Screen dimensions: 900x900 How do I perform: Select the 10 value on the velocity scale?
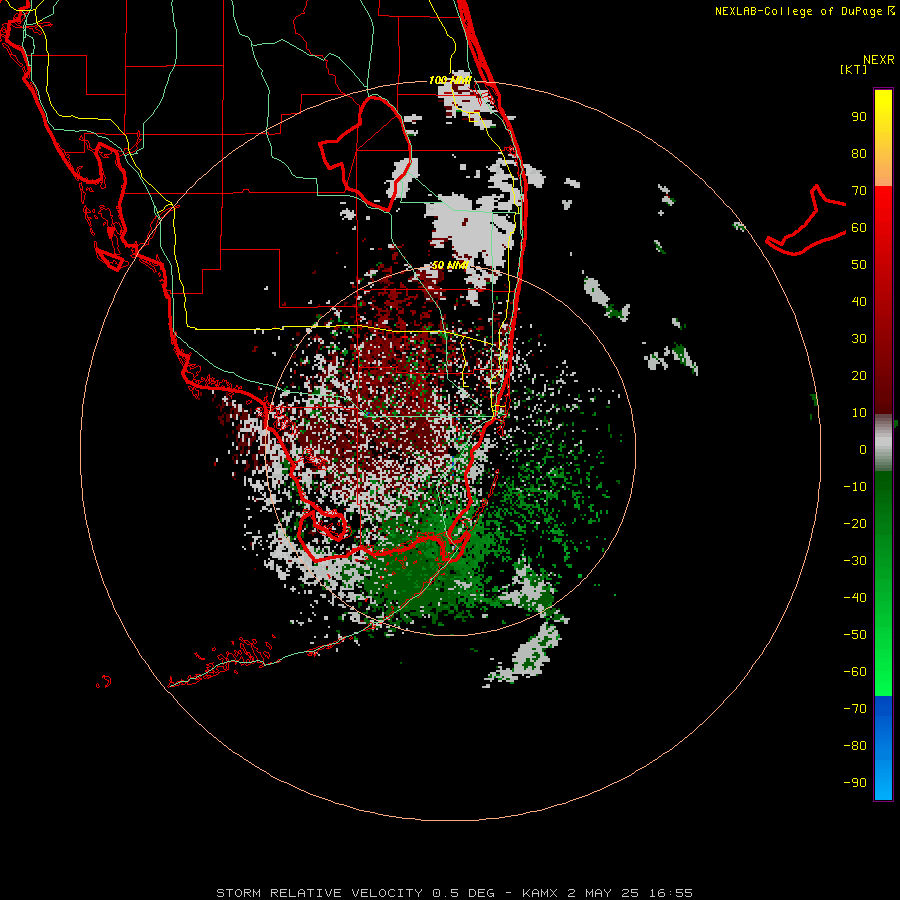[859, 413]
